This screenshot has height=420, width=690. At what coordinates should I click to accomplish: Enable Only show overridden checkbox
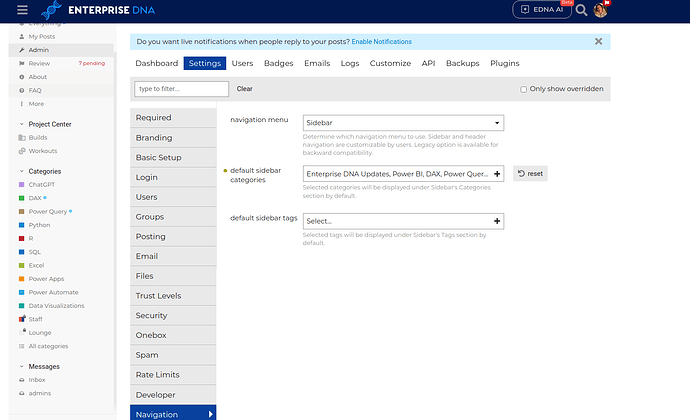coord(523,89)
